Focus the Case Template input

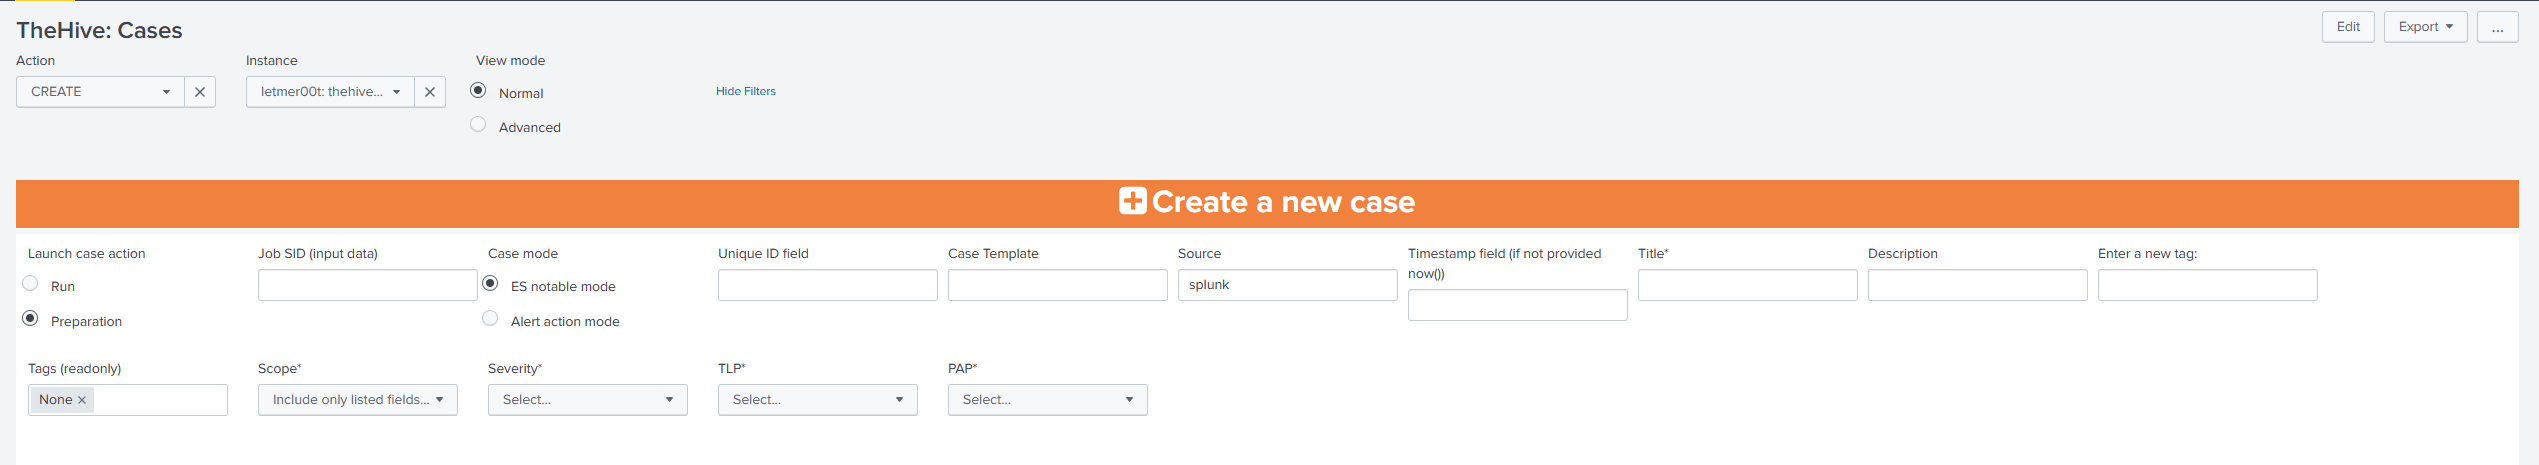click(1058, 285)
